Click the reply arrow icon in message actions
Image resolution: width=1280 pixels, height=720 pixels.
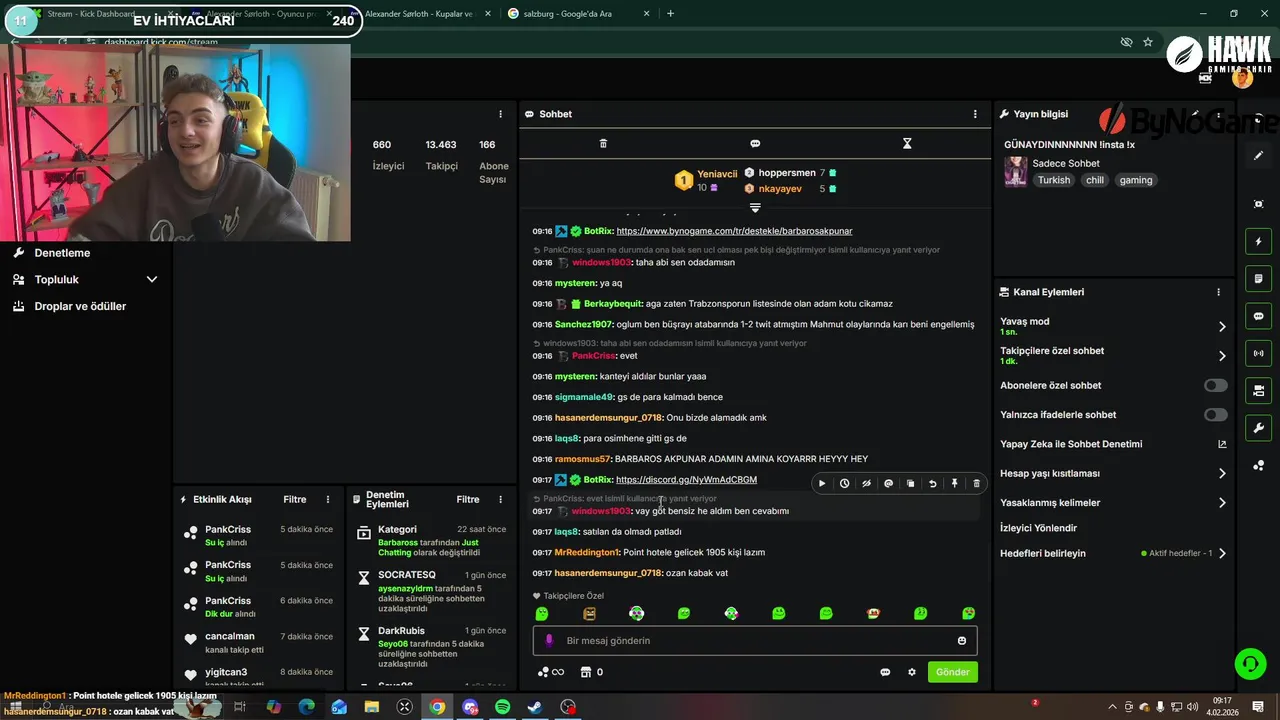(x=932, y=484)
